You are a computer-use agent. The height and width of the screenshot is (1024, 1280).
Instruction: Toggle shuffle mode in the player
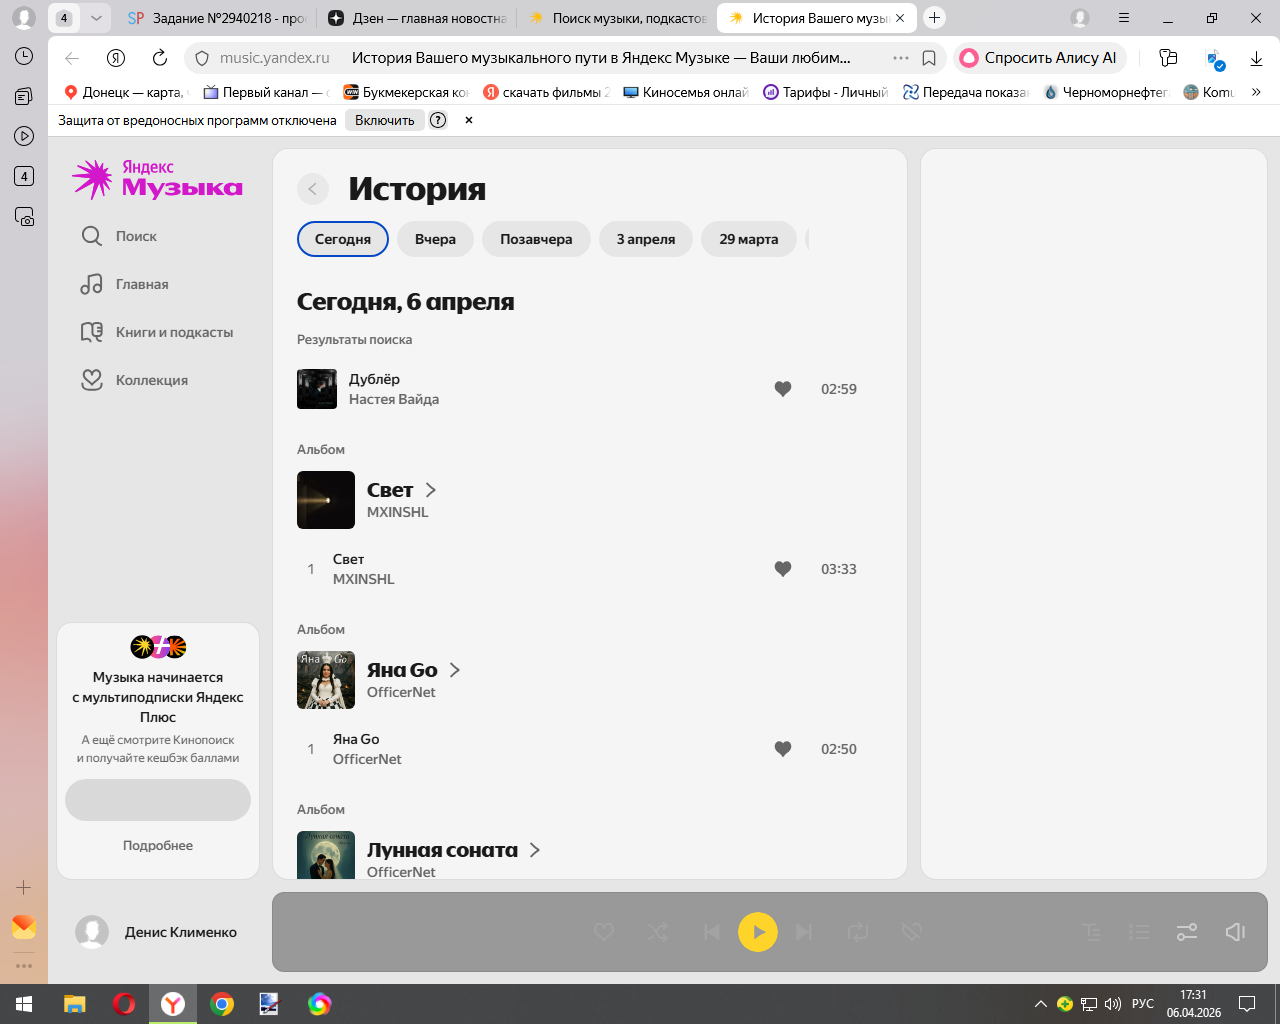pos(657,932)
